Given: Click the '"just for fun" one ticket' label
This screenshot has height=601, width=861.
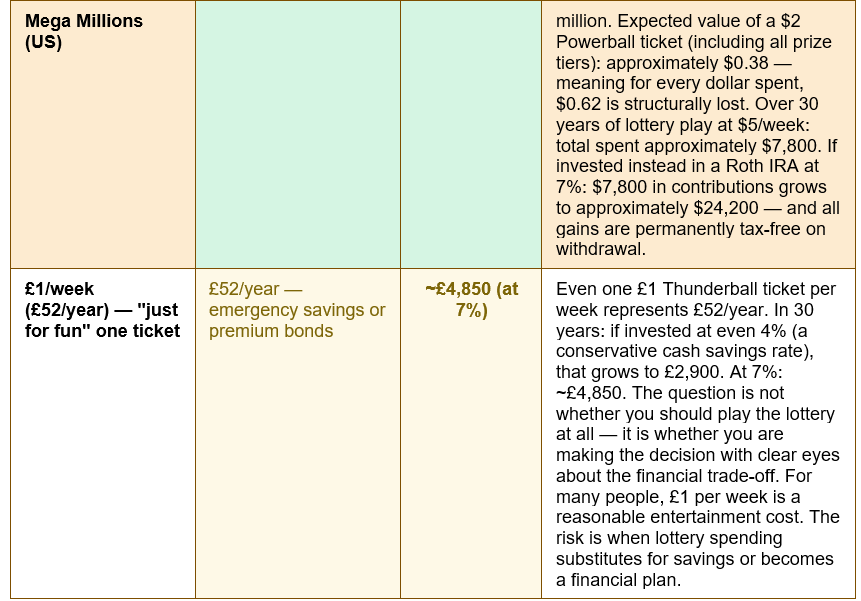Looking at the screenshot, I should (x=102, y=320).
